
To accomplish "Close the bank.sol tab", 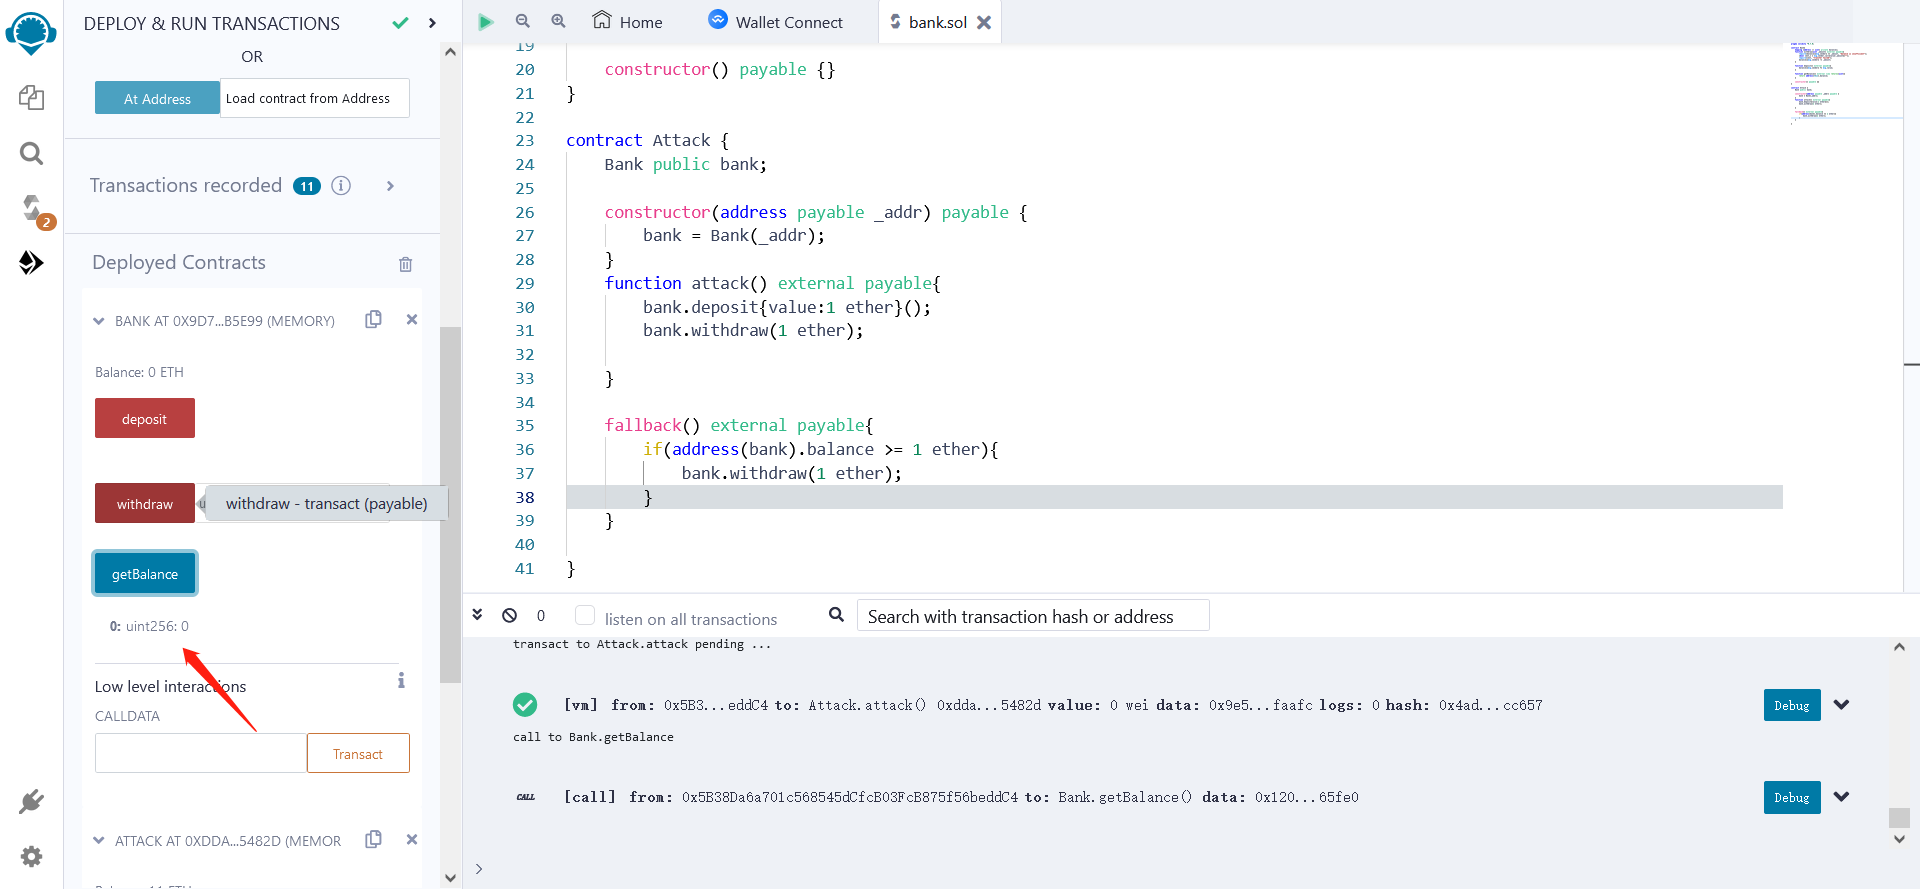I will 984,22.
